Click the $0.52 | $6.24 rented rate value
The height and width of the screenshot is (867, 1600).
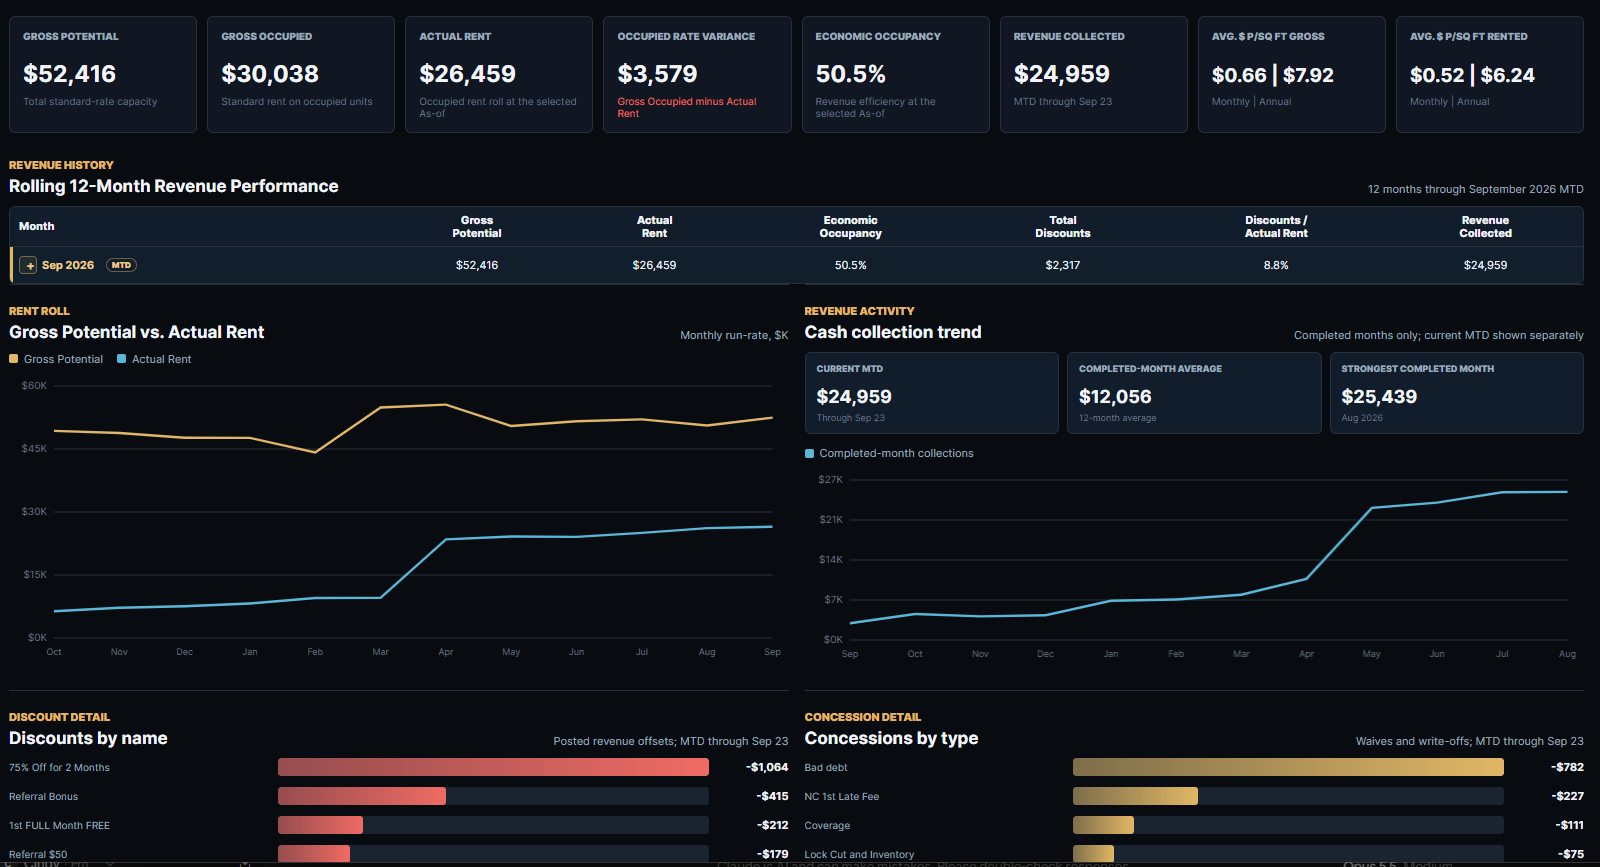tap(1472, 75)
